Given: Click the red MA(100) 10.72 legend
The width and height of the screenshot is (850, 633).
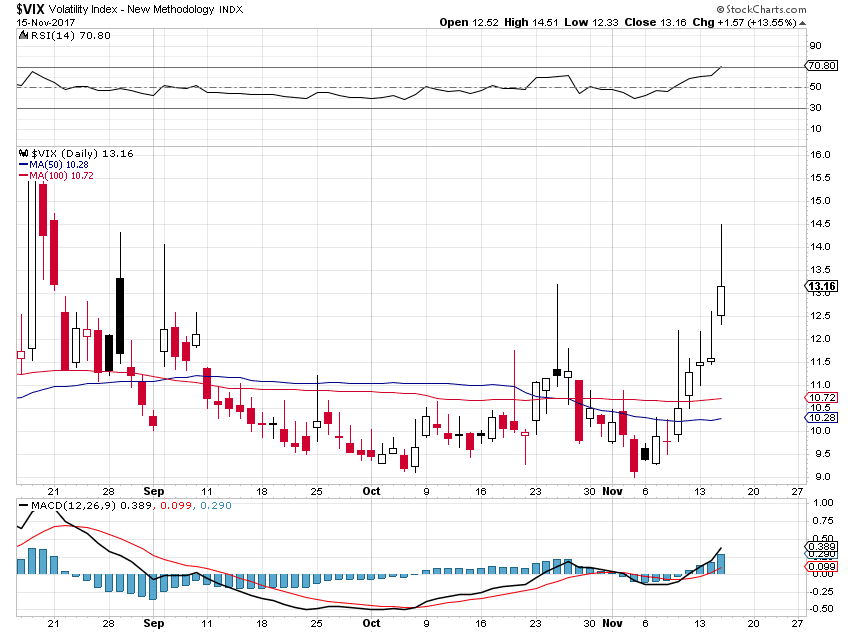Looking at the screenshot, I should coord(56,176).
